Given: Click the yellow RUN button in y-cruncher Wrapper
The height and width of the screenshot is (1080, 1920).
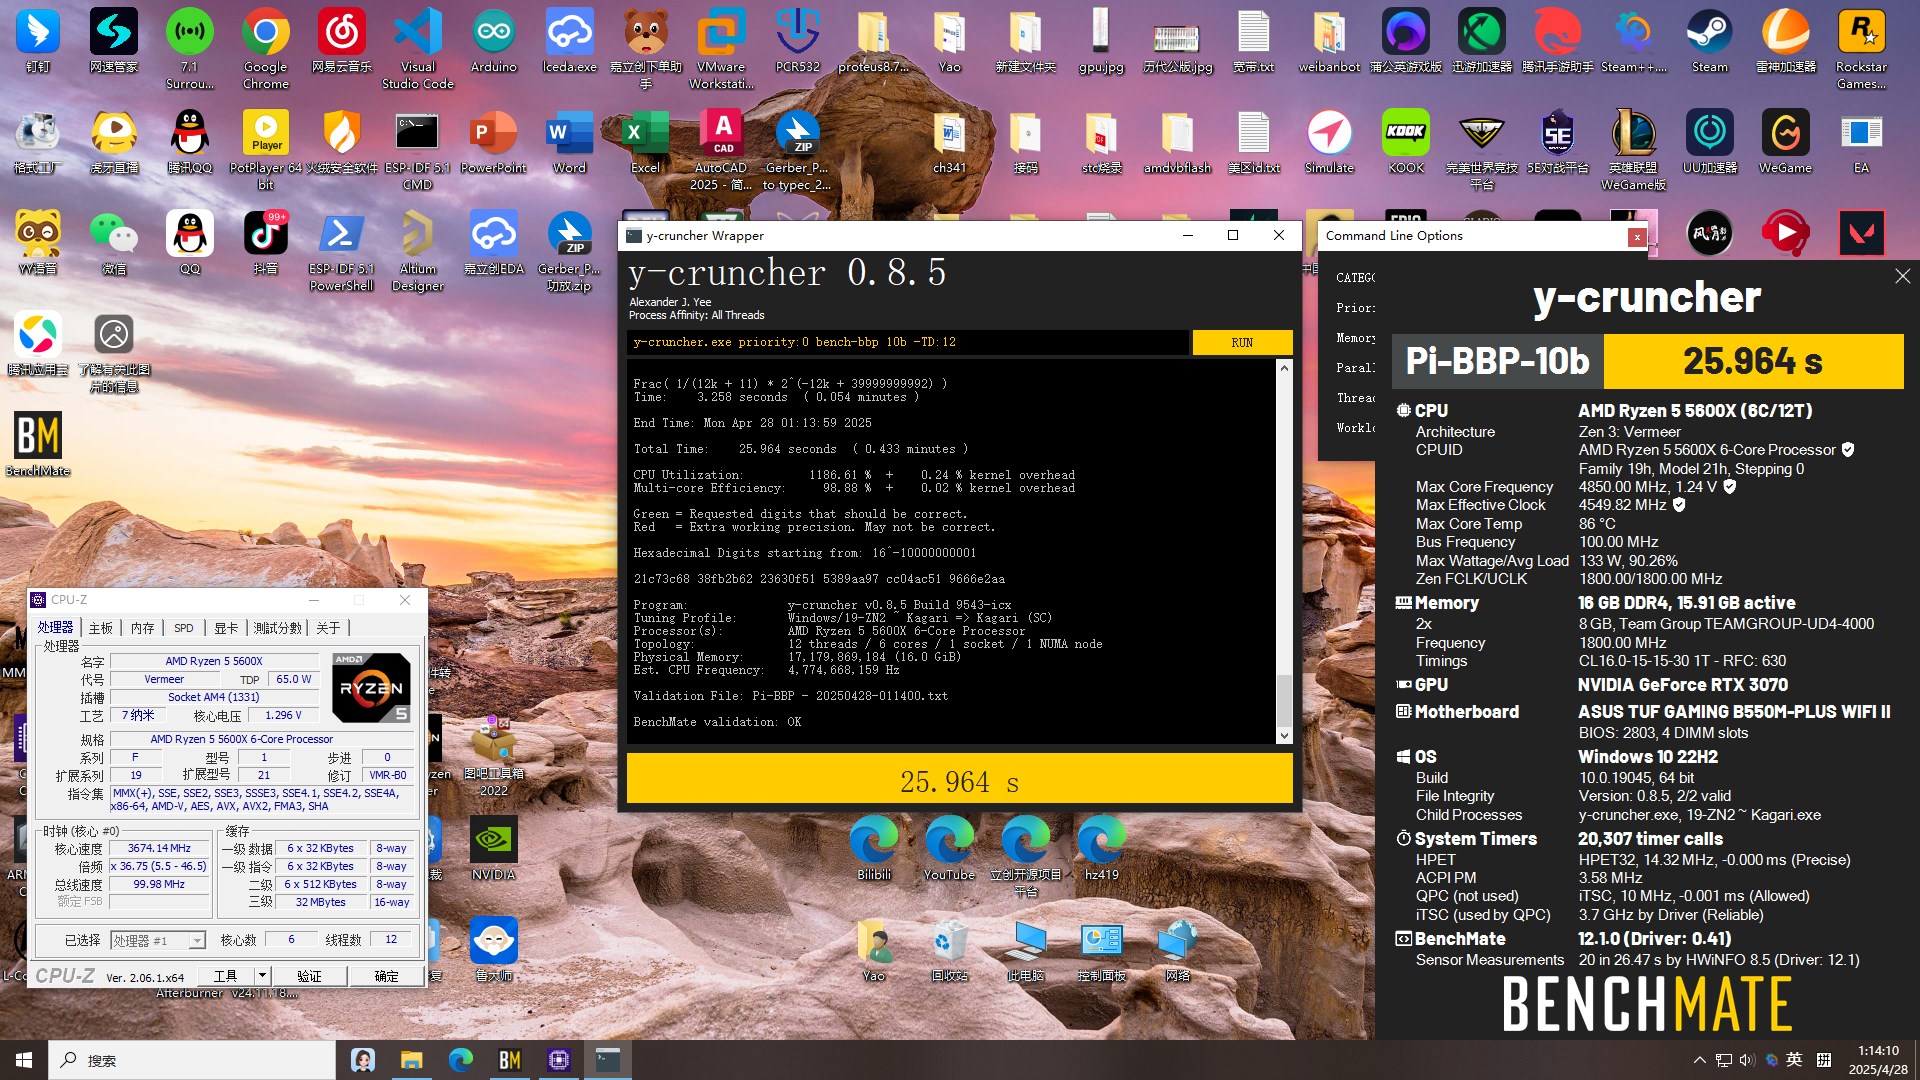Looking at the screenshot, I should [1242, 342].
